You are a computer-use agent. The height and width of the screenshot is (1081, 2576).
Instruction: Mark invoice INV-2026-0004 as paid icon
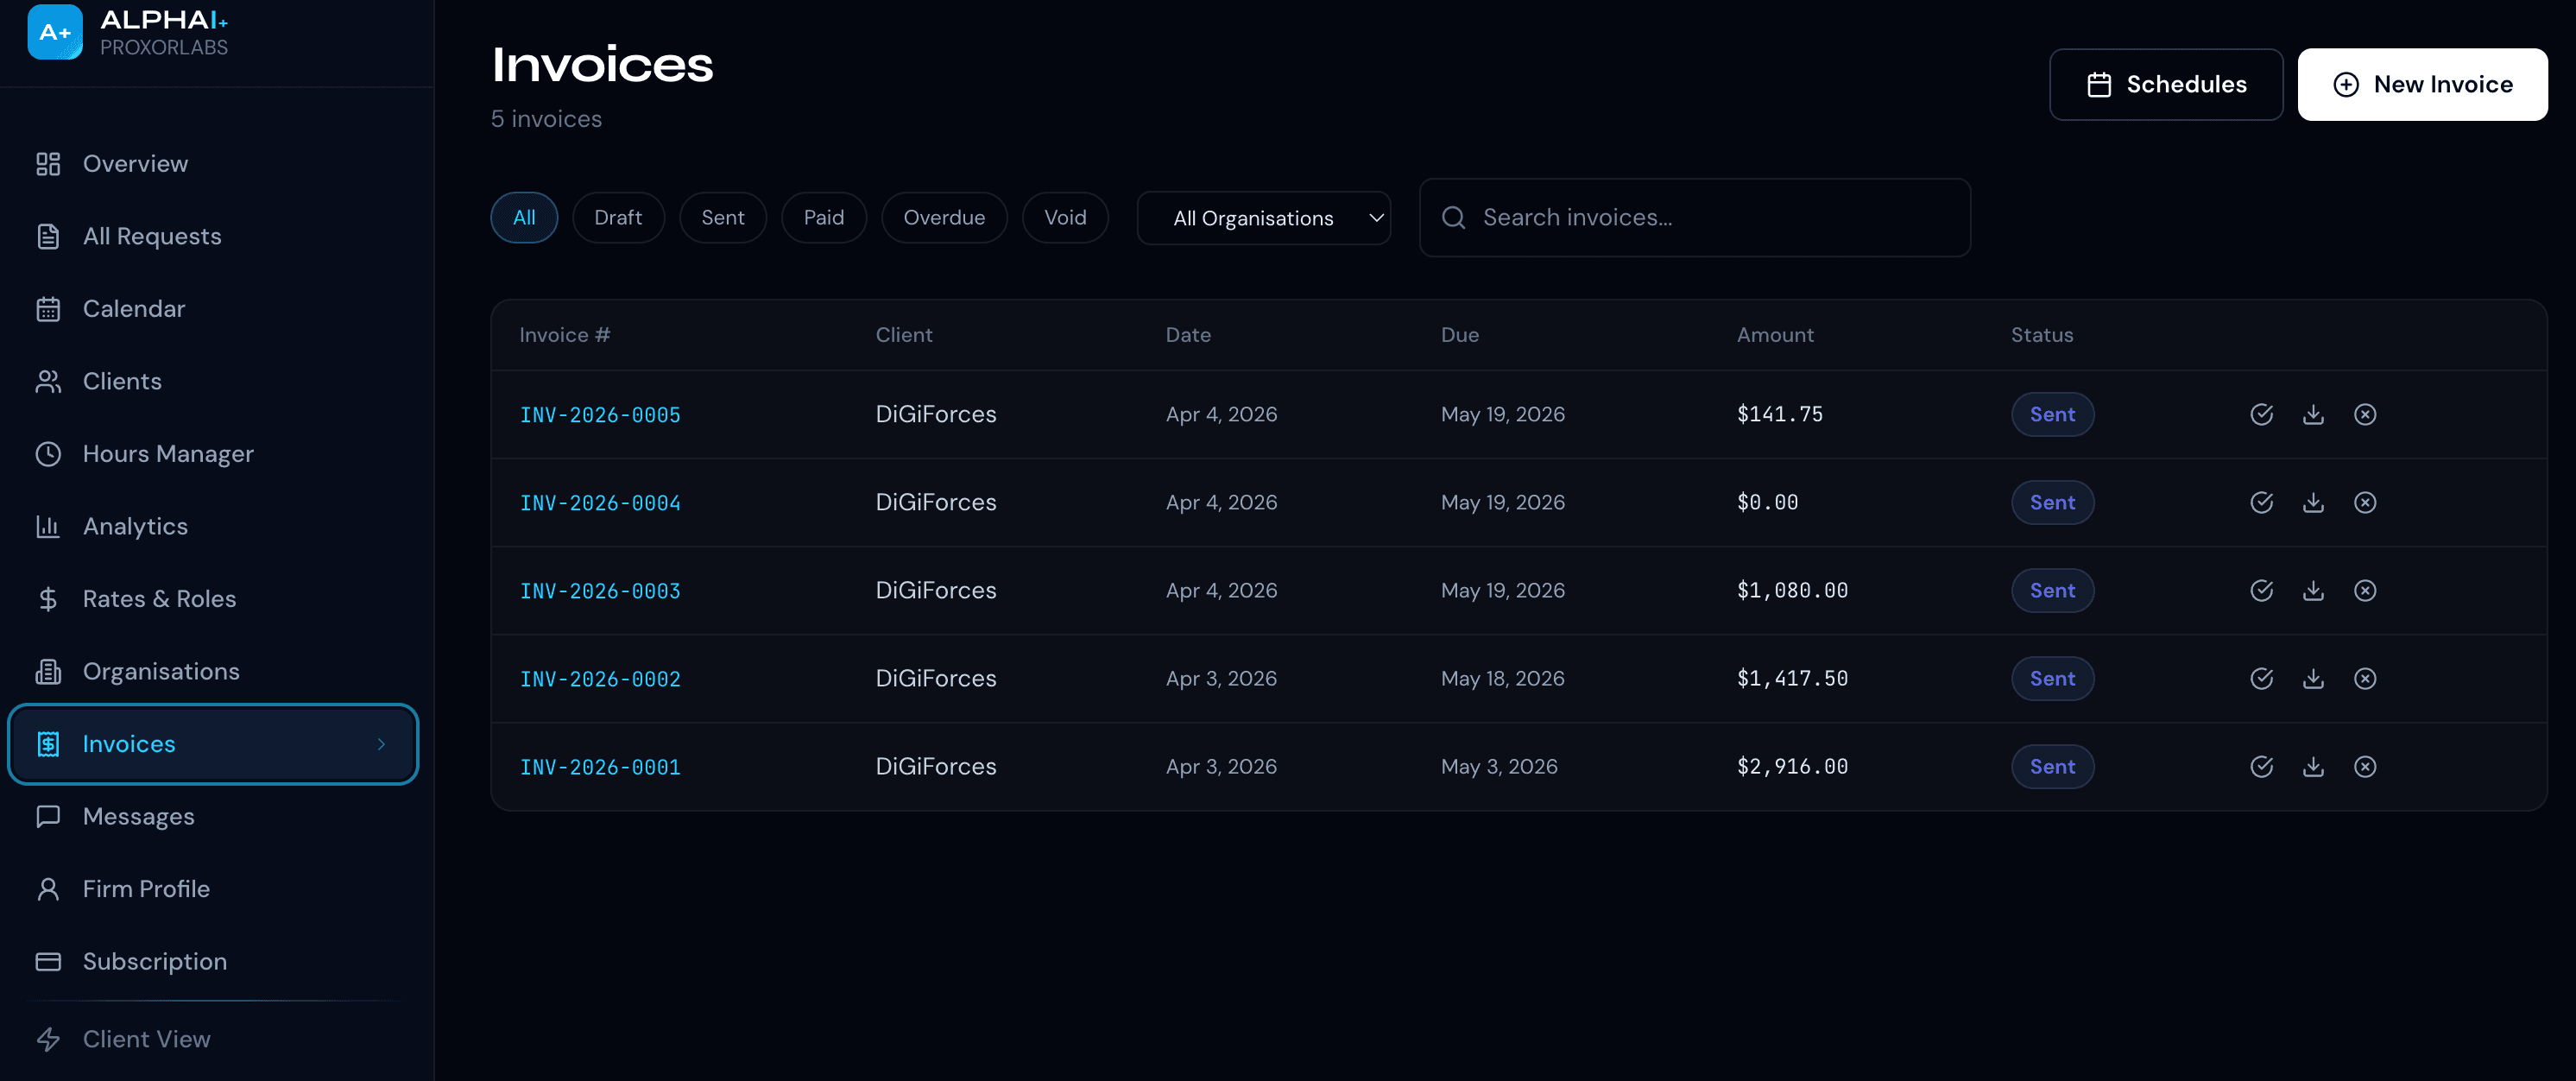tap(2261, 502)
